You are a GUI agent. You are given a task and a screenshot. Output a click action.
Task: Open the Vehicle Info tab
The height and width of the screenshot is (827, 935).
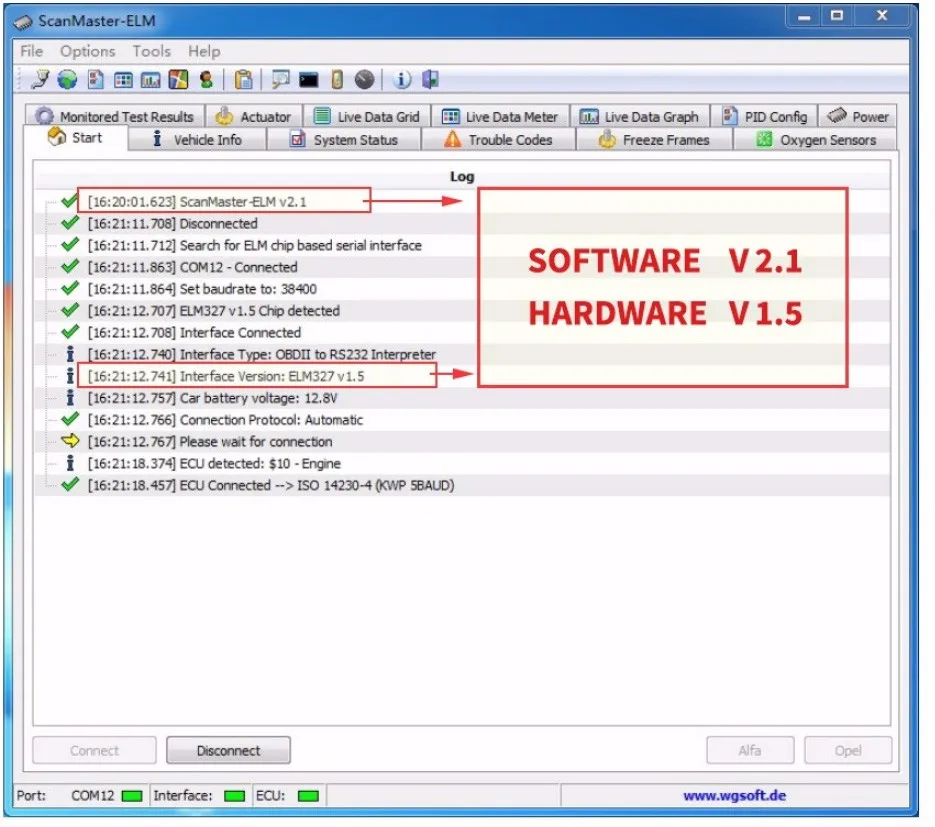(197, 140)
